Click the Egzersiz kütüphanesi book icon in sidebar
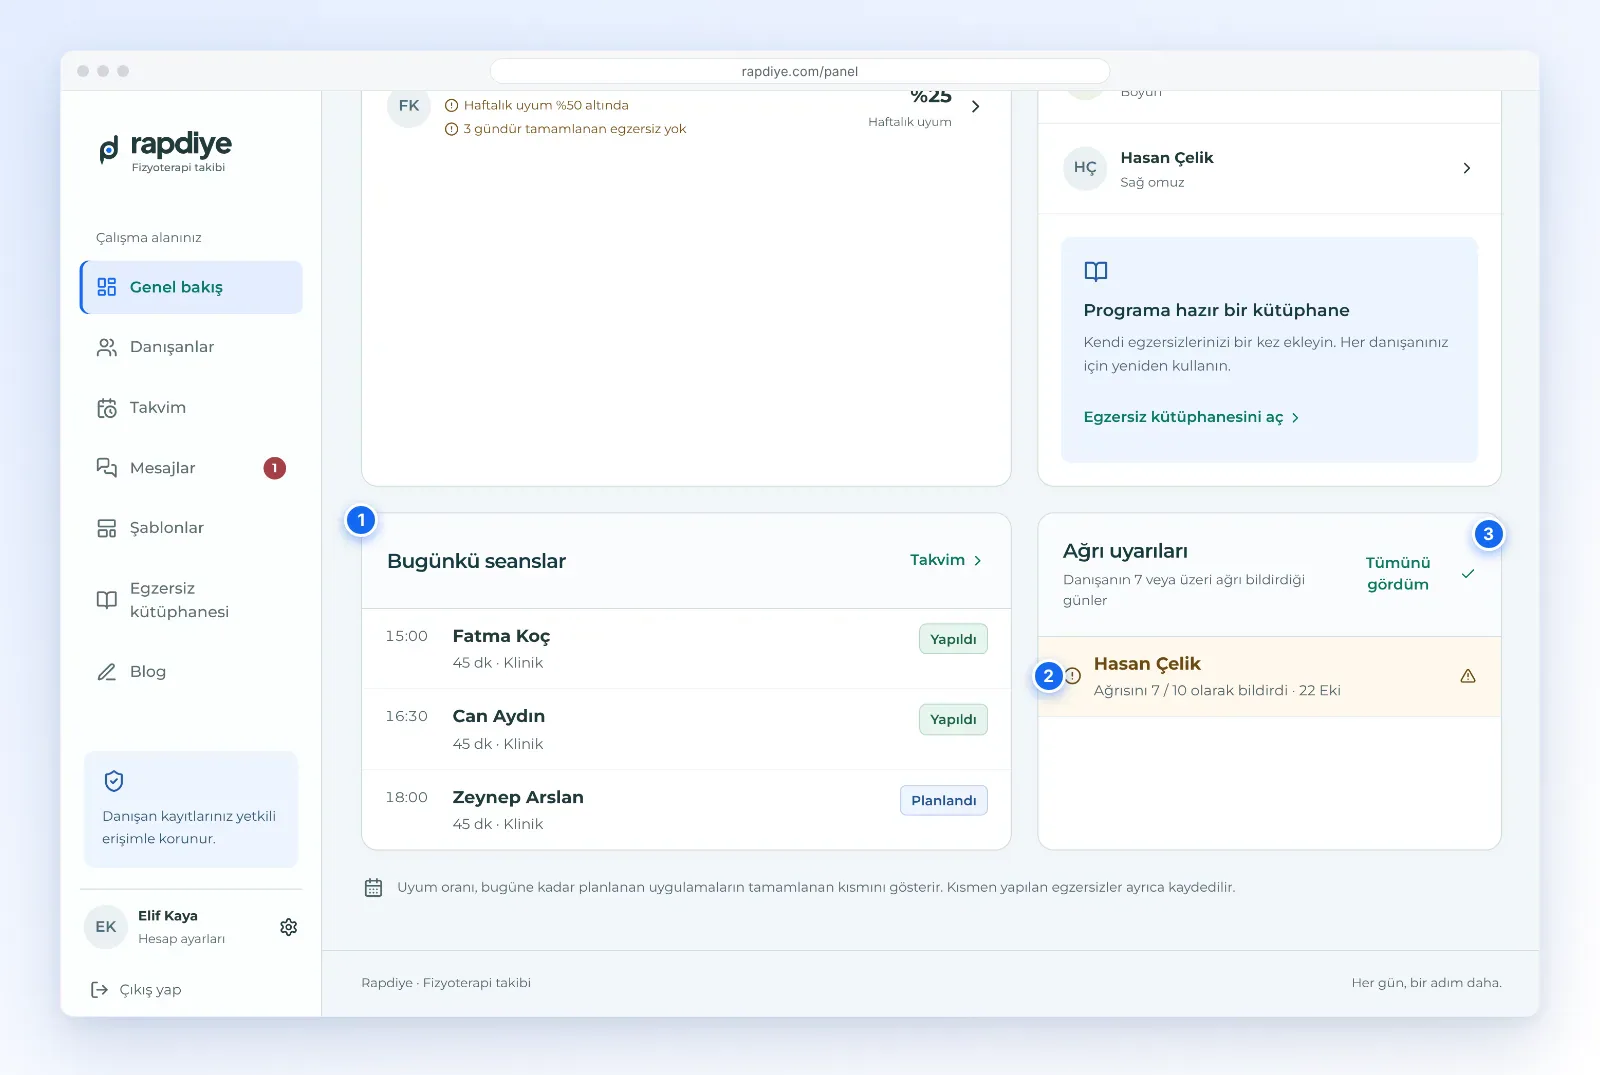This screenshot has width=1600, height=1075. 107,600
